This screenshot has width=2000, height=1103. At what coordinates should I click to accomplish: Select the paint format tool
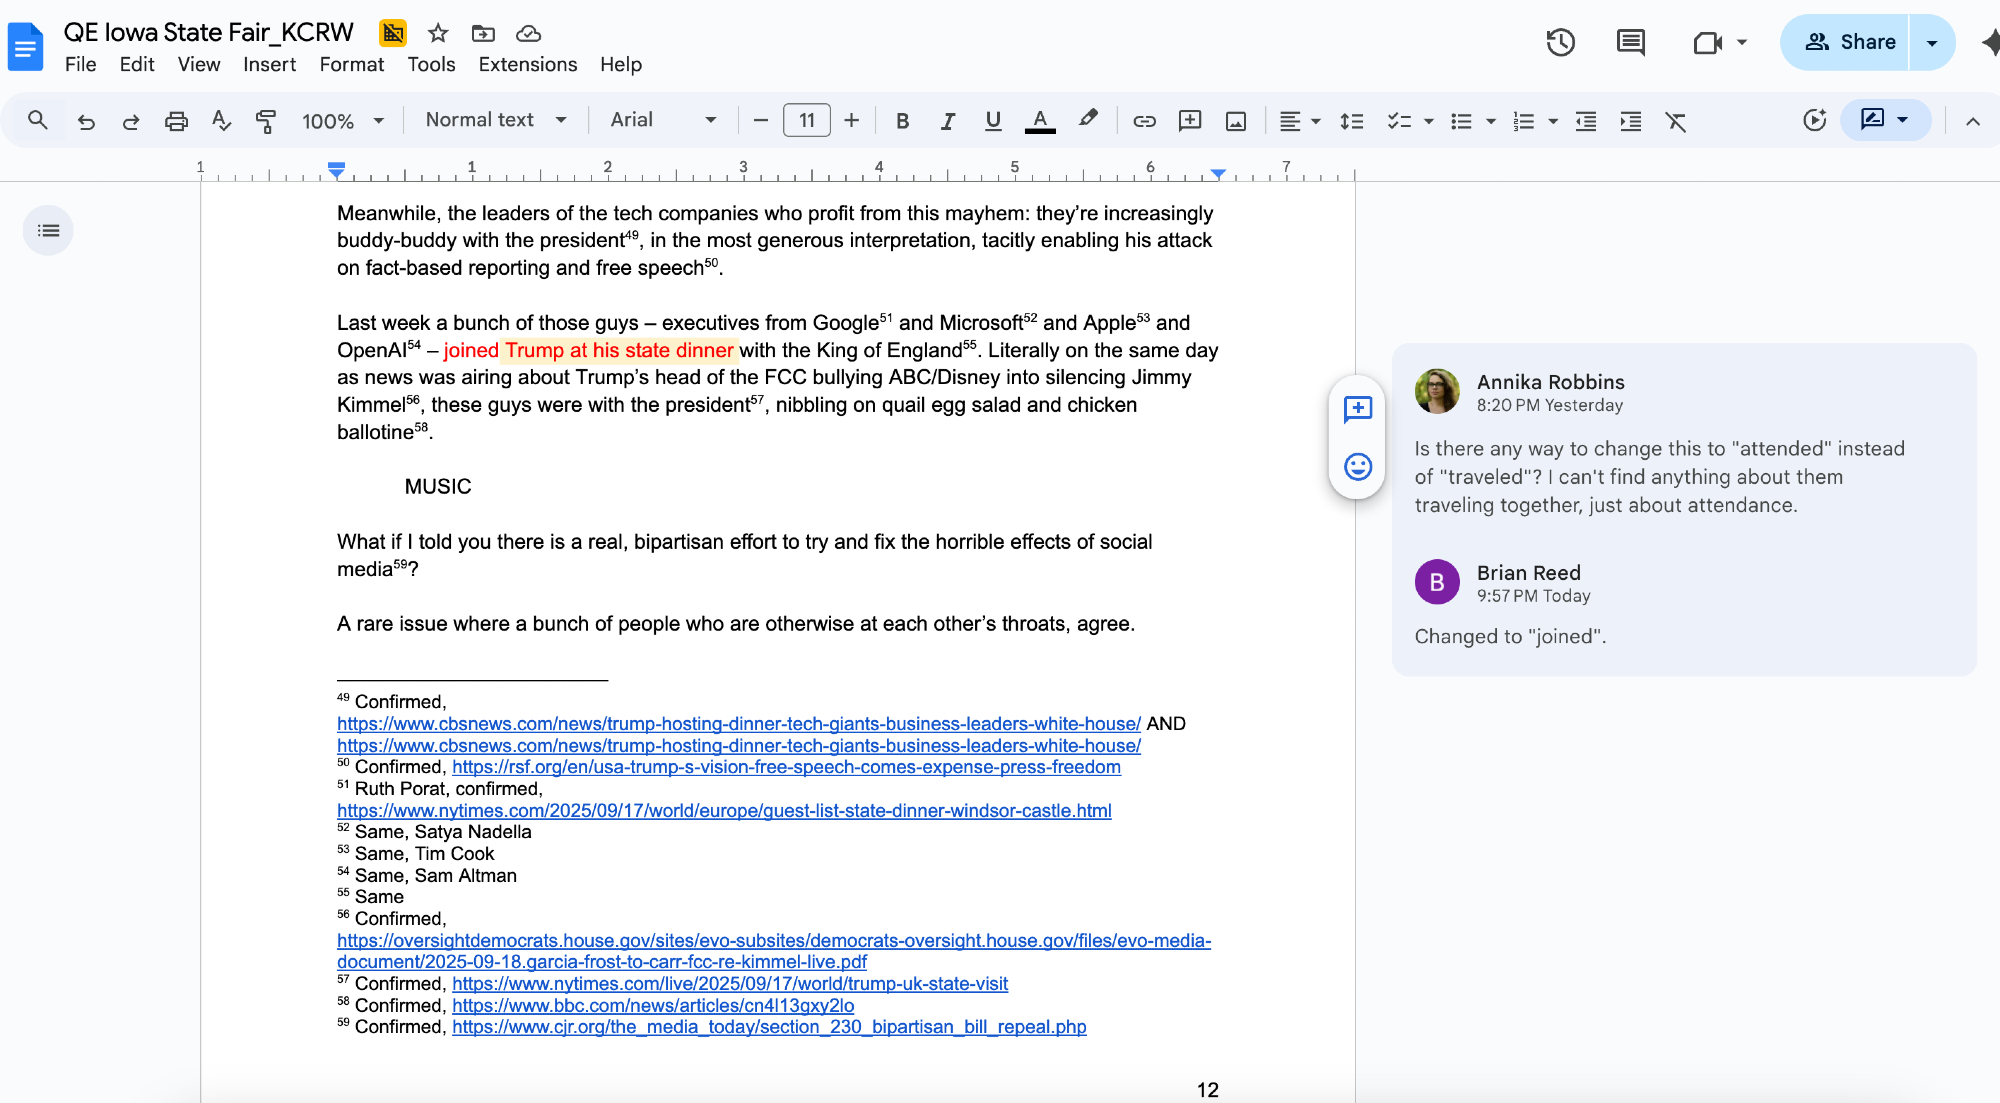pyautogui.click(x=266, y=121)
